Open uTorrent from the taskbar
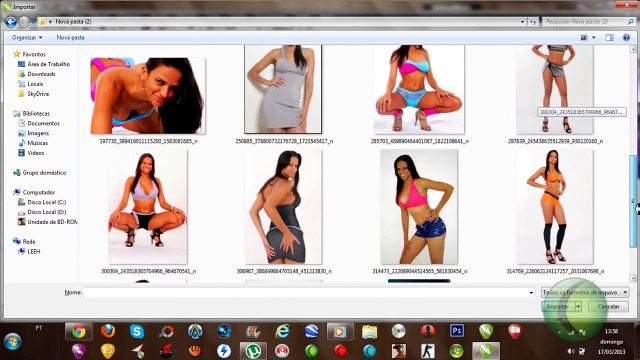The height and width of the screenshot is (360, 640). [253, 351]
